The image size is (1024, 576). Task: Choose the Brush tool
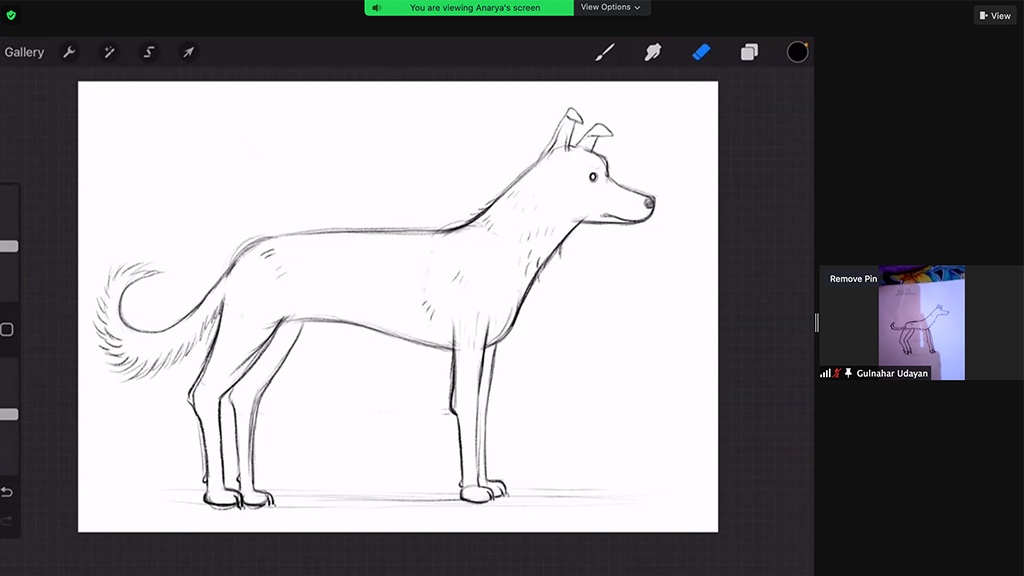point(605,52)
